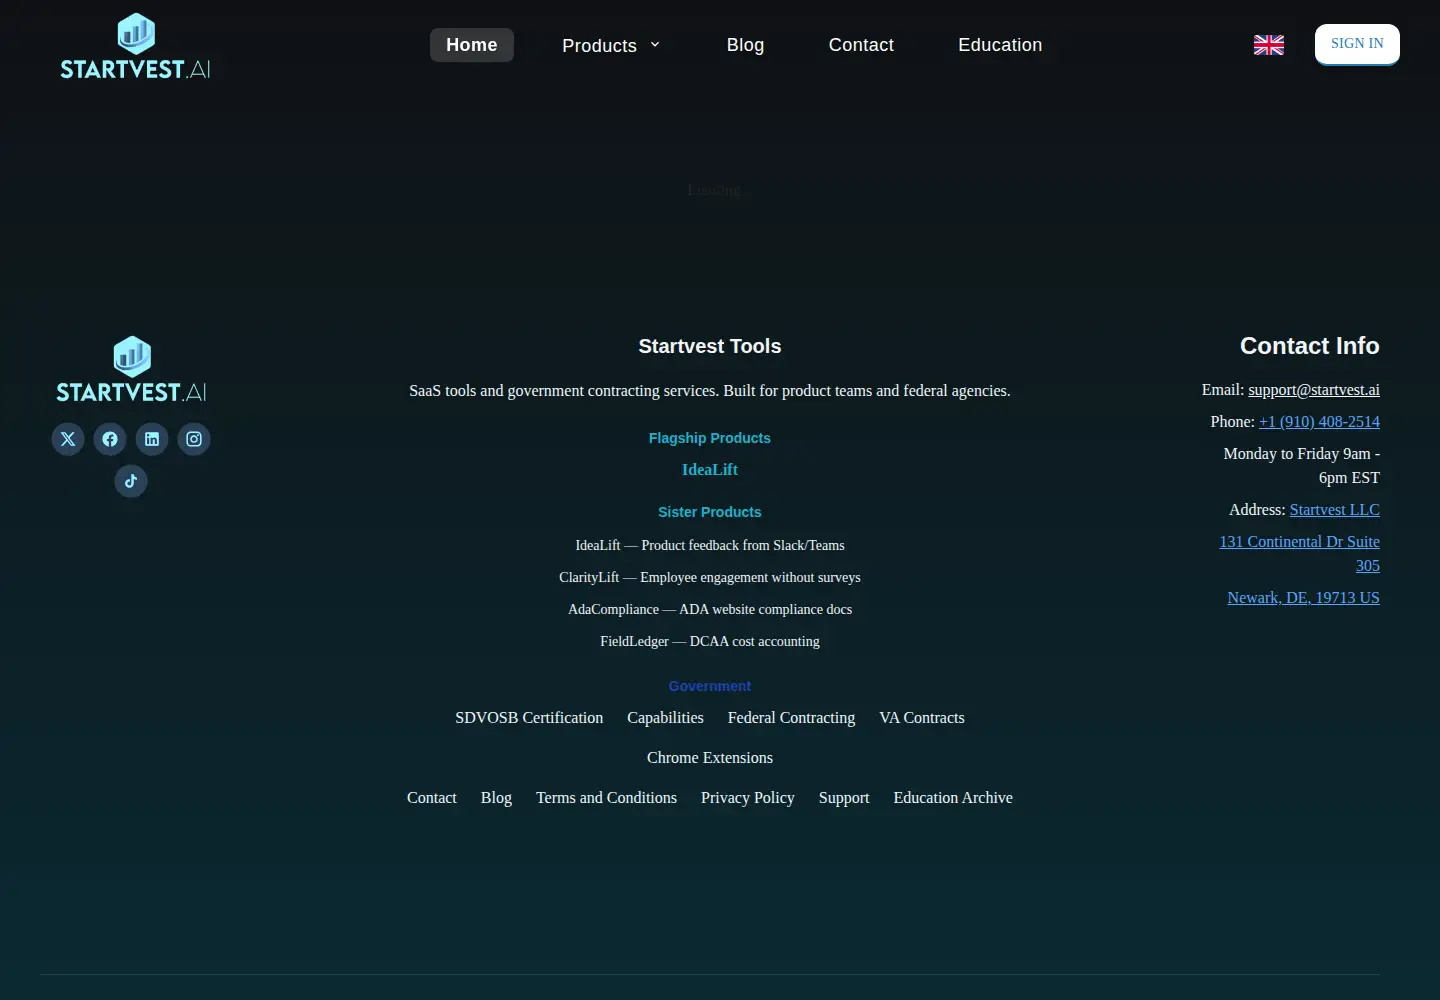
Task: Open SDVOSB Certification link
Action: tap(529, 718)
